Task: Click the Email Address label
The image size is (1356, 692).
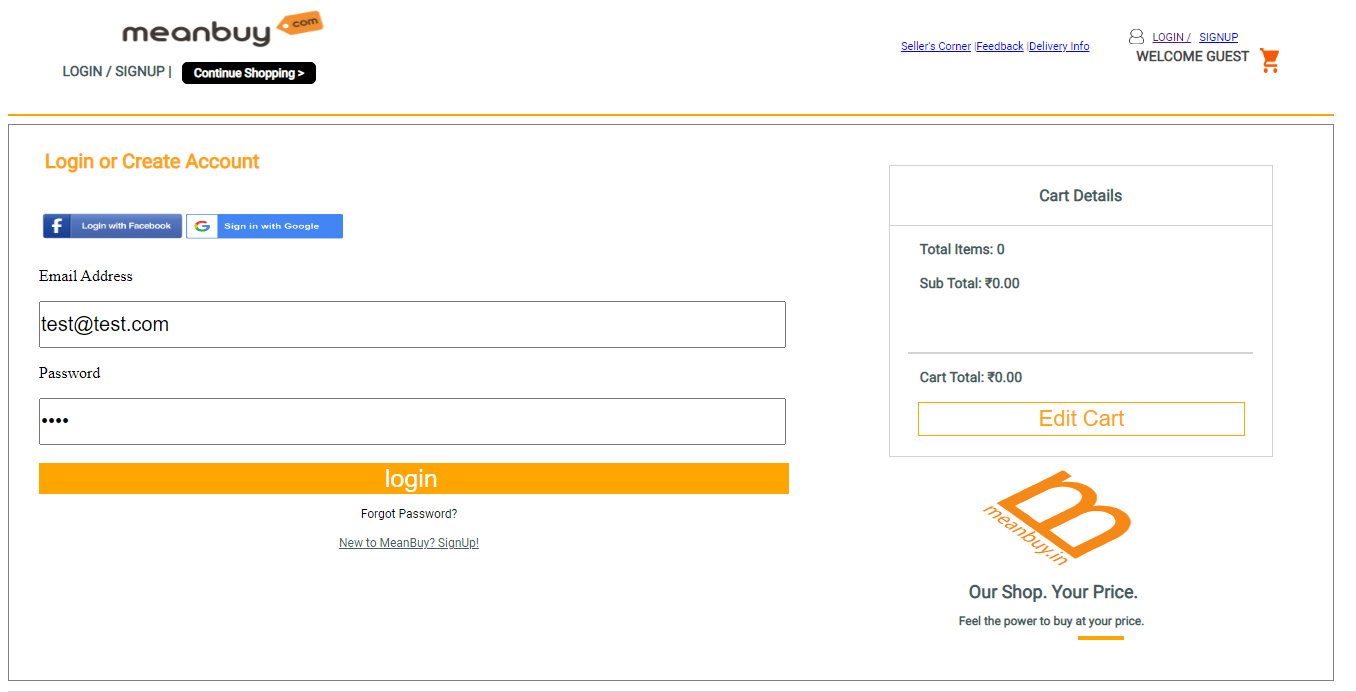Action: click(x=86, y=276)
